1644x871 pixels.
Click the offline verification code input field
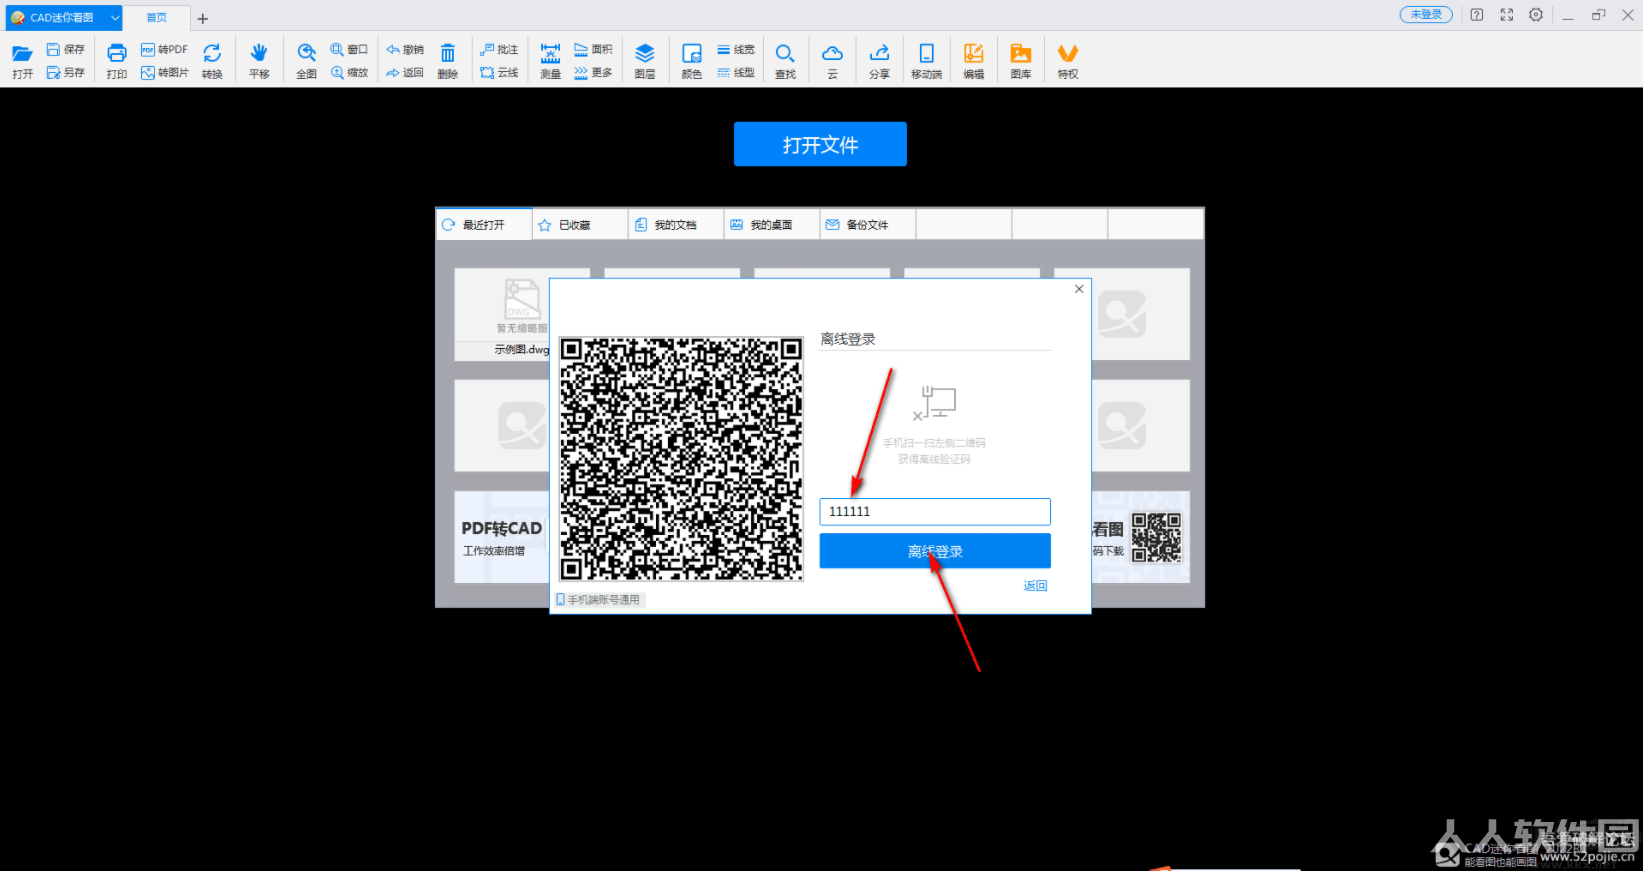pyautogui.click(x=935, y=511)
